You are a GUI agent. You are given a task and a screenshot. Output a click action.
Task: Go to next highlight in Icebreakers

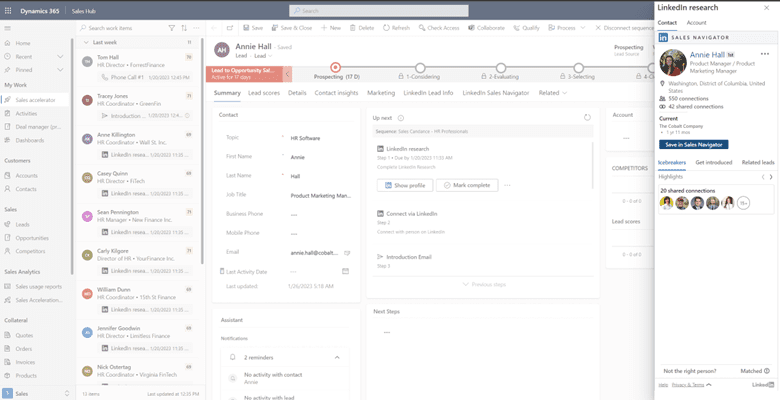pyautogui.click(x=771, y=177)
